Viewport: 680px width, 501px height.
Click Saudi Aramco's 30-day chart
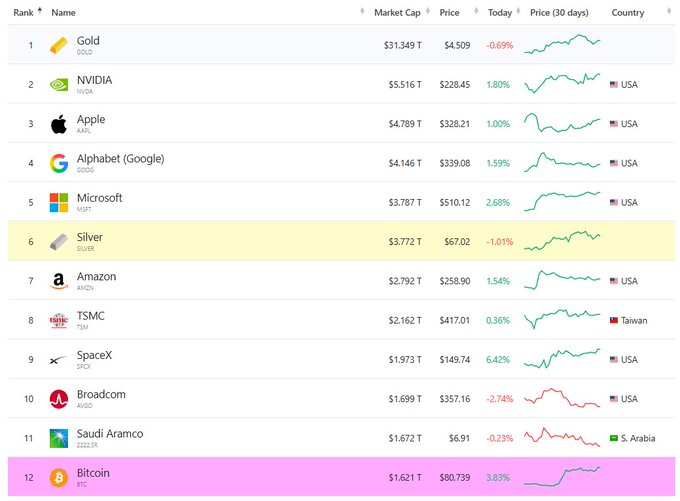[562, 437]
